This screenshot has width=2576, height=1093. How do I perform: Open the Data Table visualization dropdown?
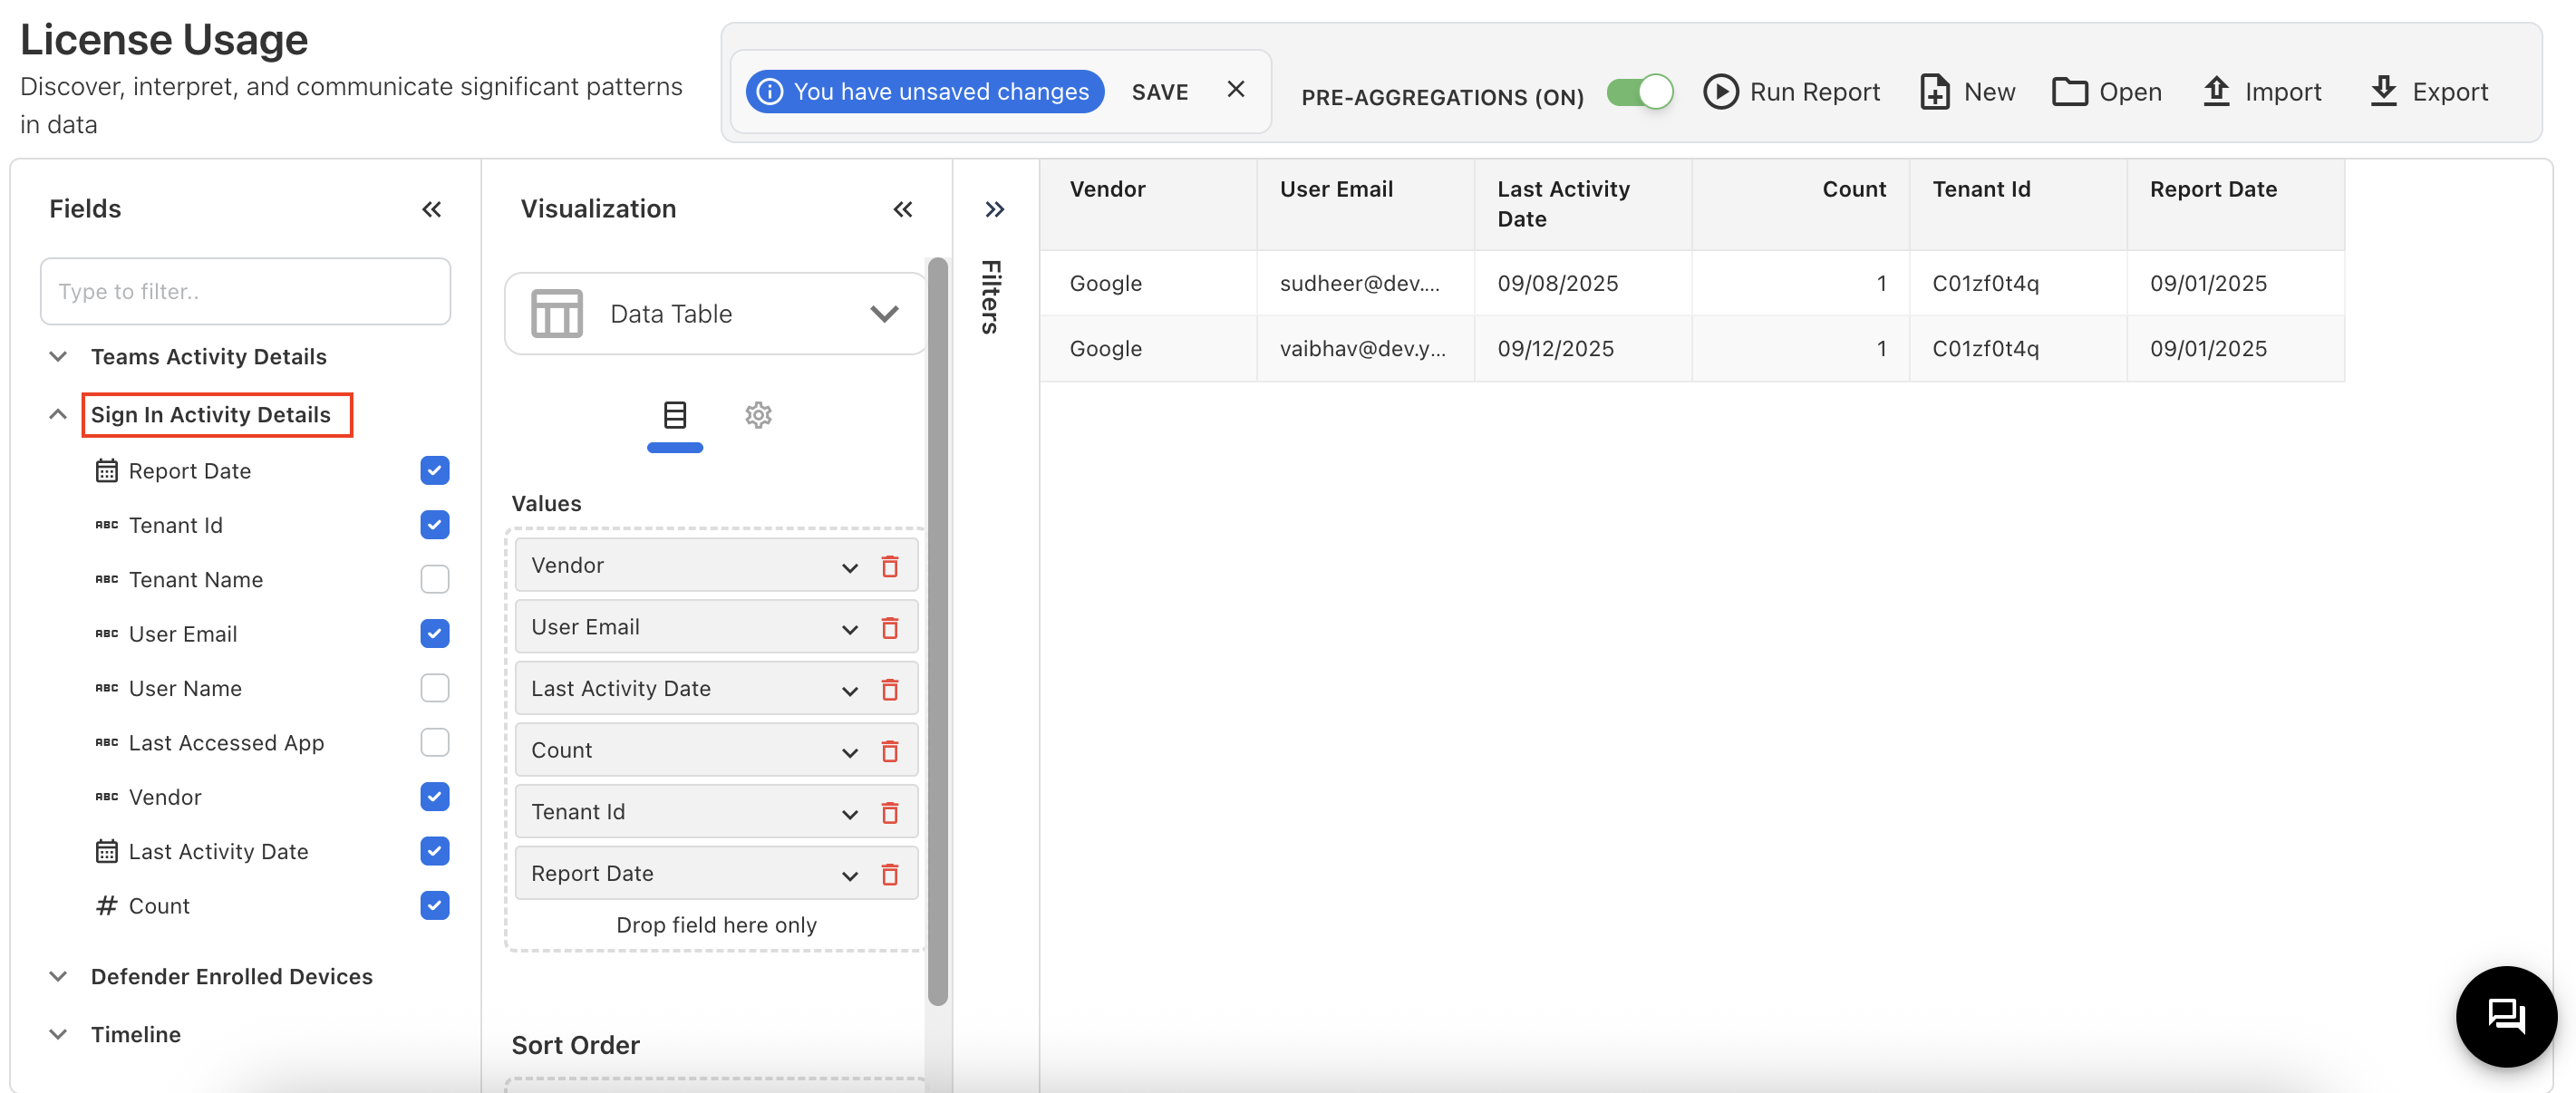(884, 313)
